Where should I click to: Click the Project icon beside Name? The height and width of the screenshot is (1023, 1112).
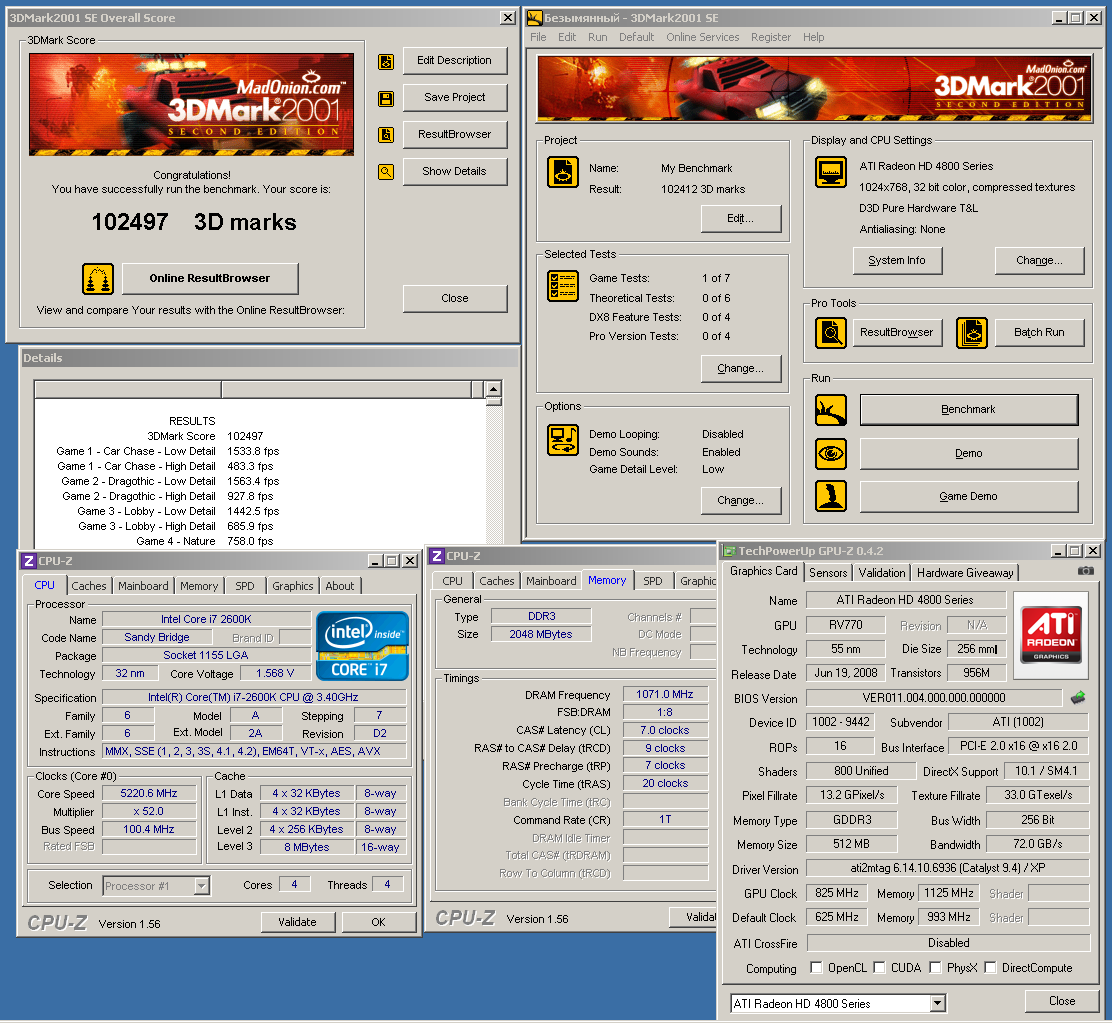pos(563,172)
